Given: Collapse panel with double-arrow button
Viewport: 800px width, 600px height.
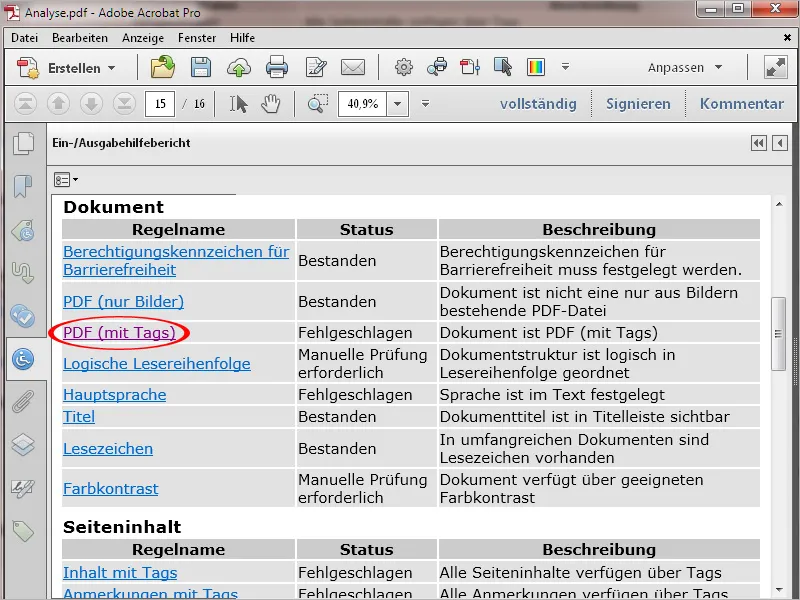Looking at the screenshot, I should 759,143.
